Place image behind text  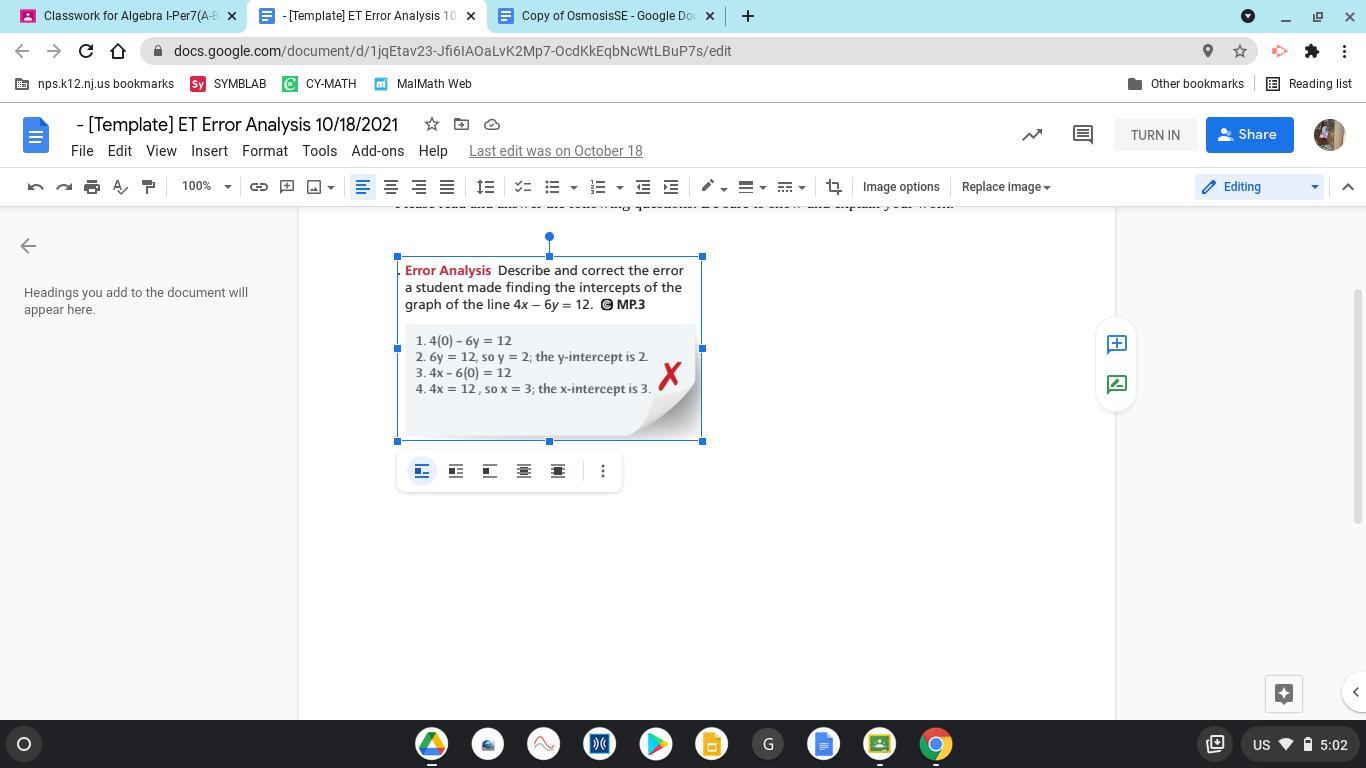tap(524, 471)
